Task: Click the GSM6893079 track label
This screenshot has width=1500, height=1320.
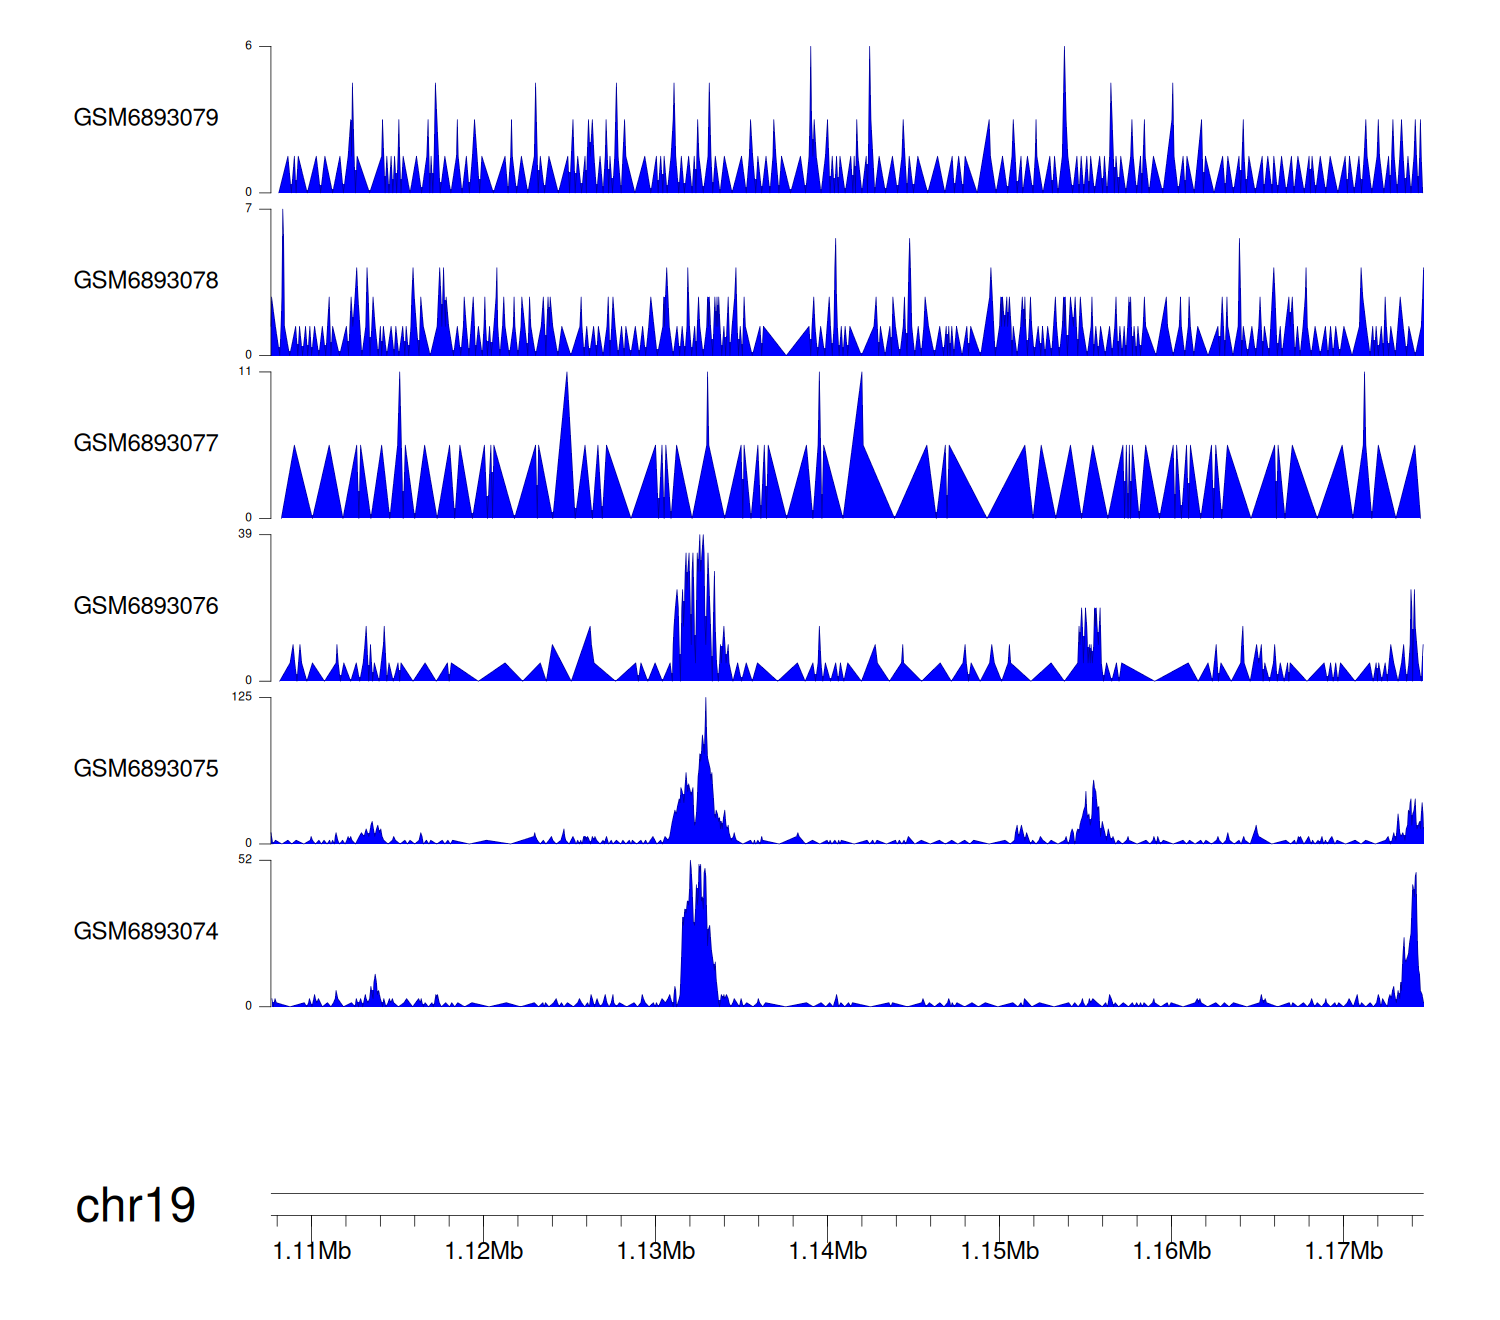Action: (146, 118)
